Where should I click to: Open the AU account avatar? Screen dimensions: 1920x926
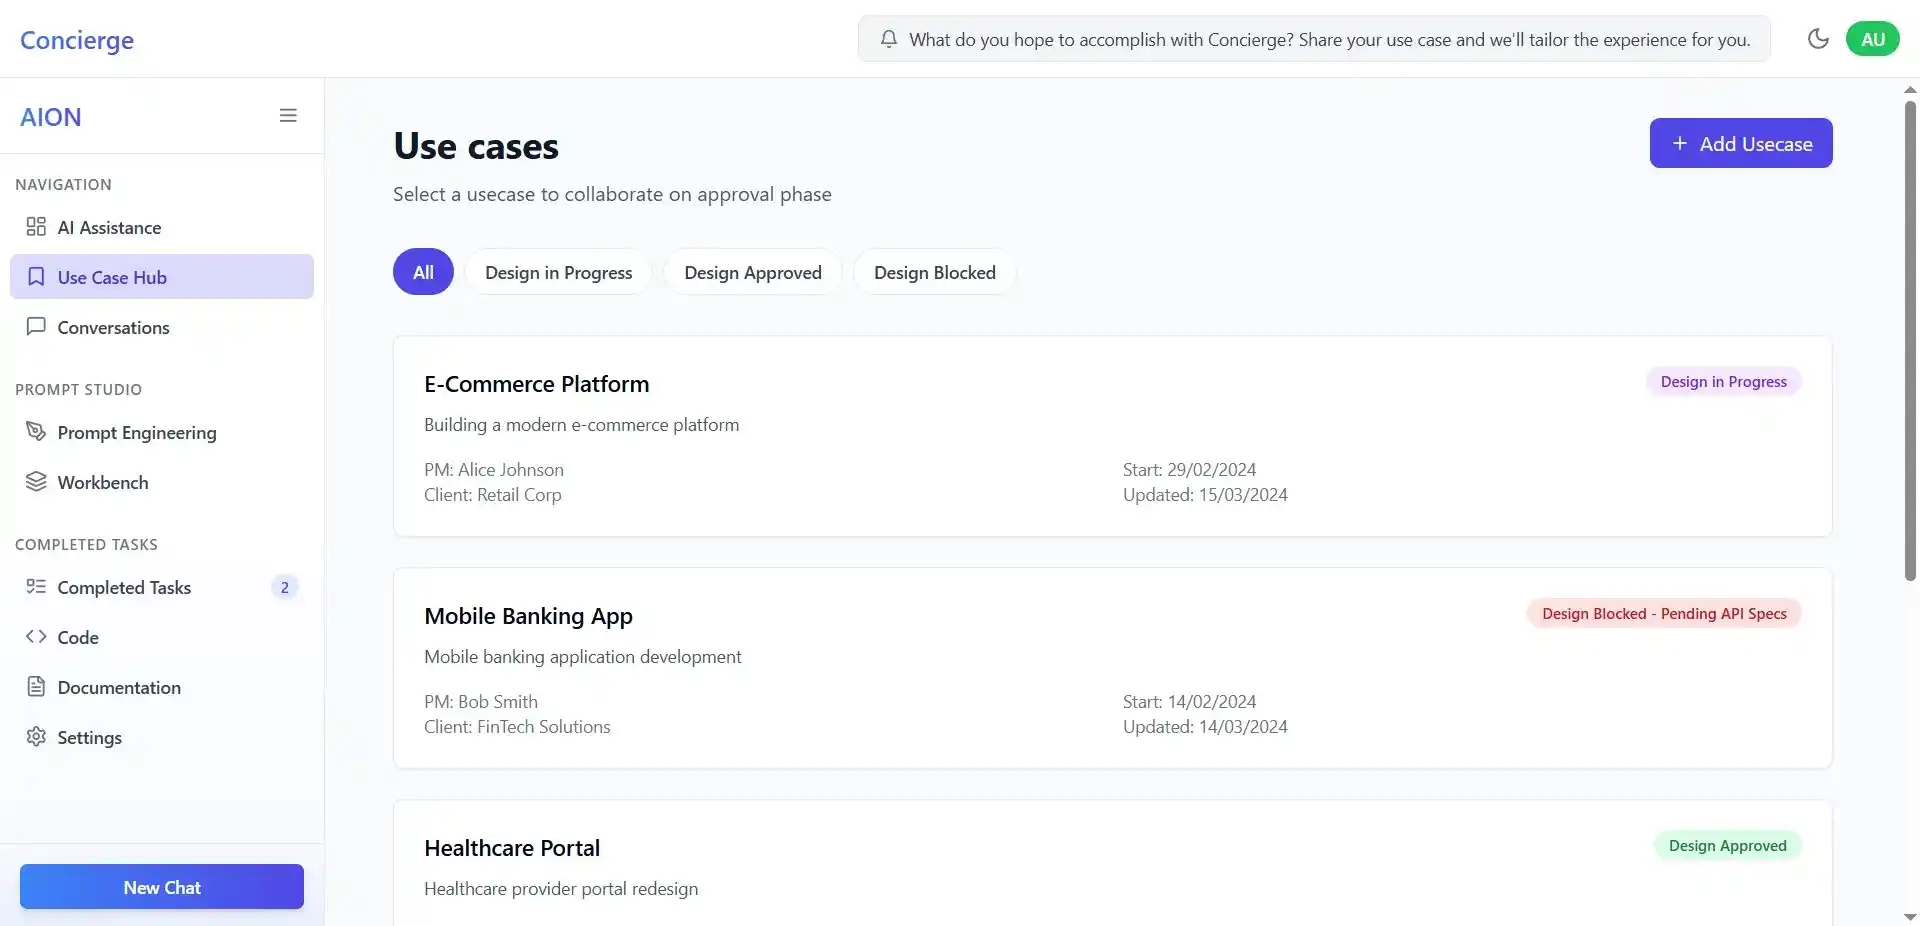point(1873,39)
